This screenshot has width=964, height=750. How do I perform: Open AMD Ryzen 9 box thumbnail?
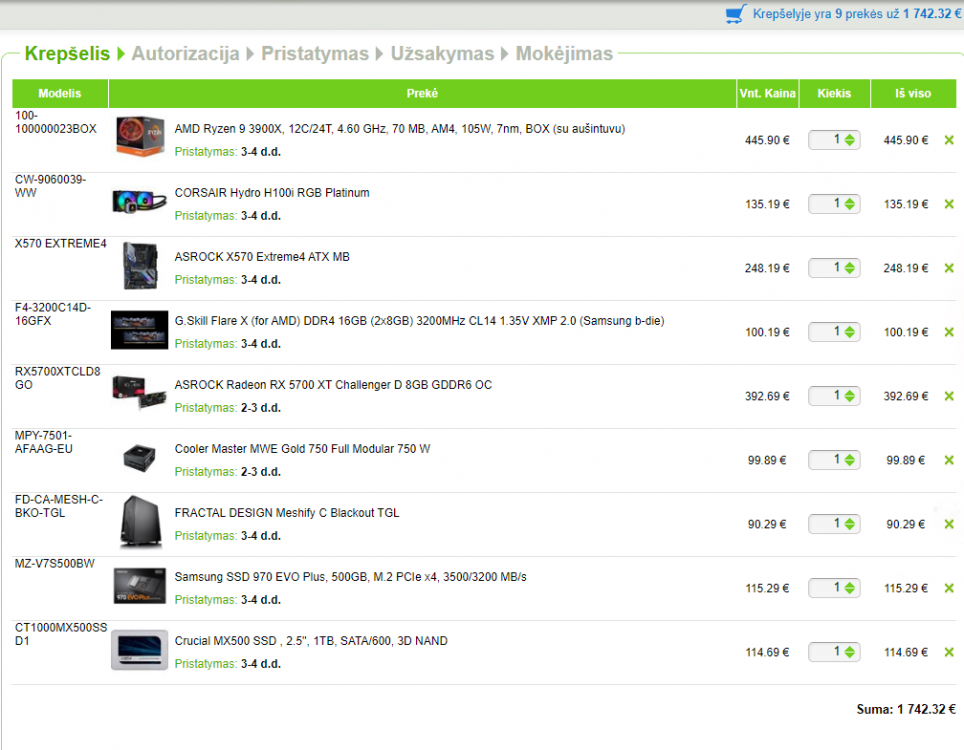pyautogui.click(x=140, y=136)
